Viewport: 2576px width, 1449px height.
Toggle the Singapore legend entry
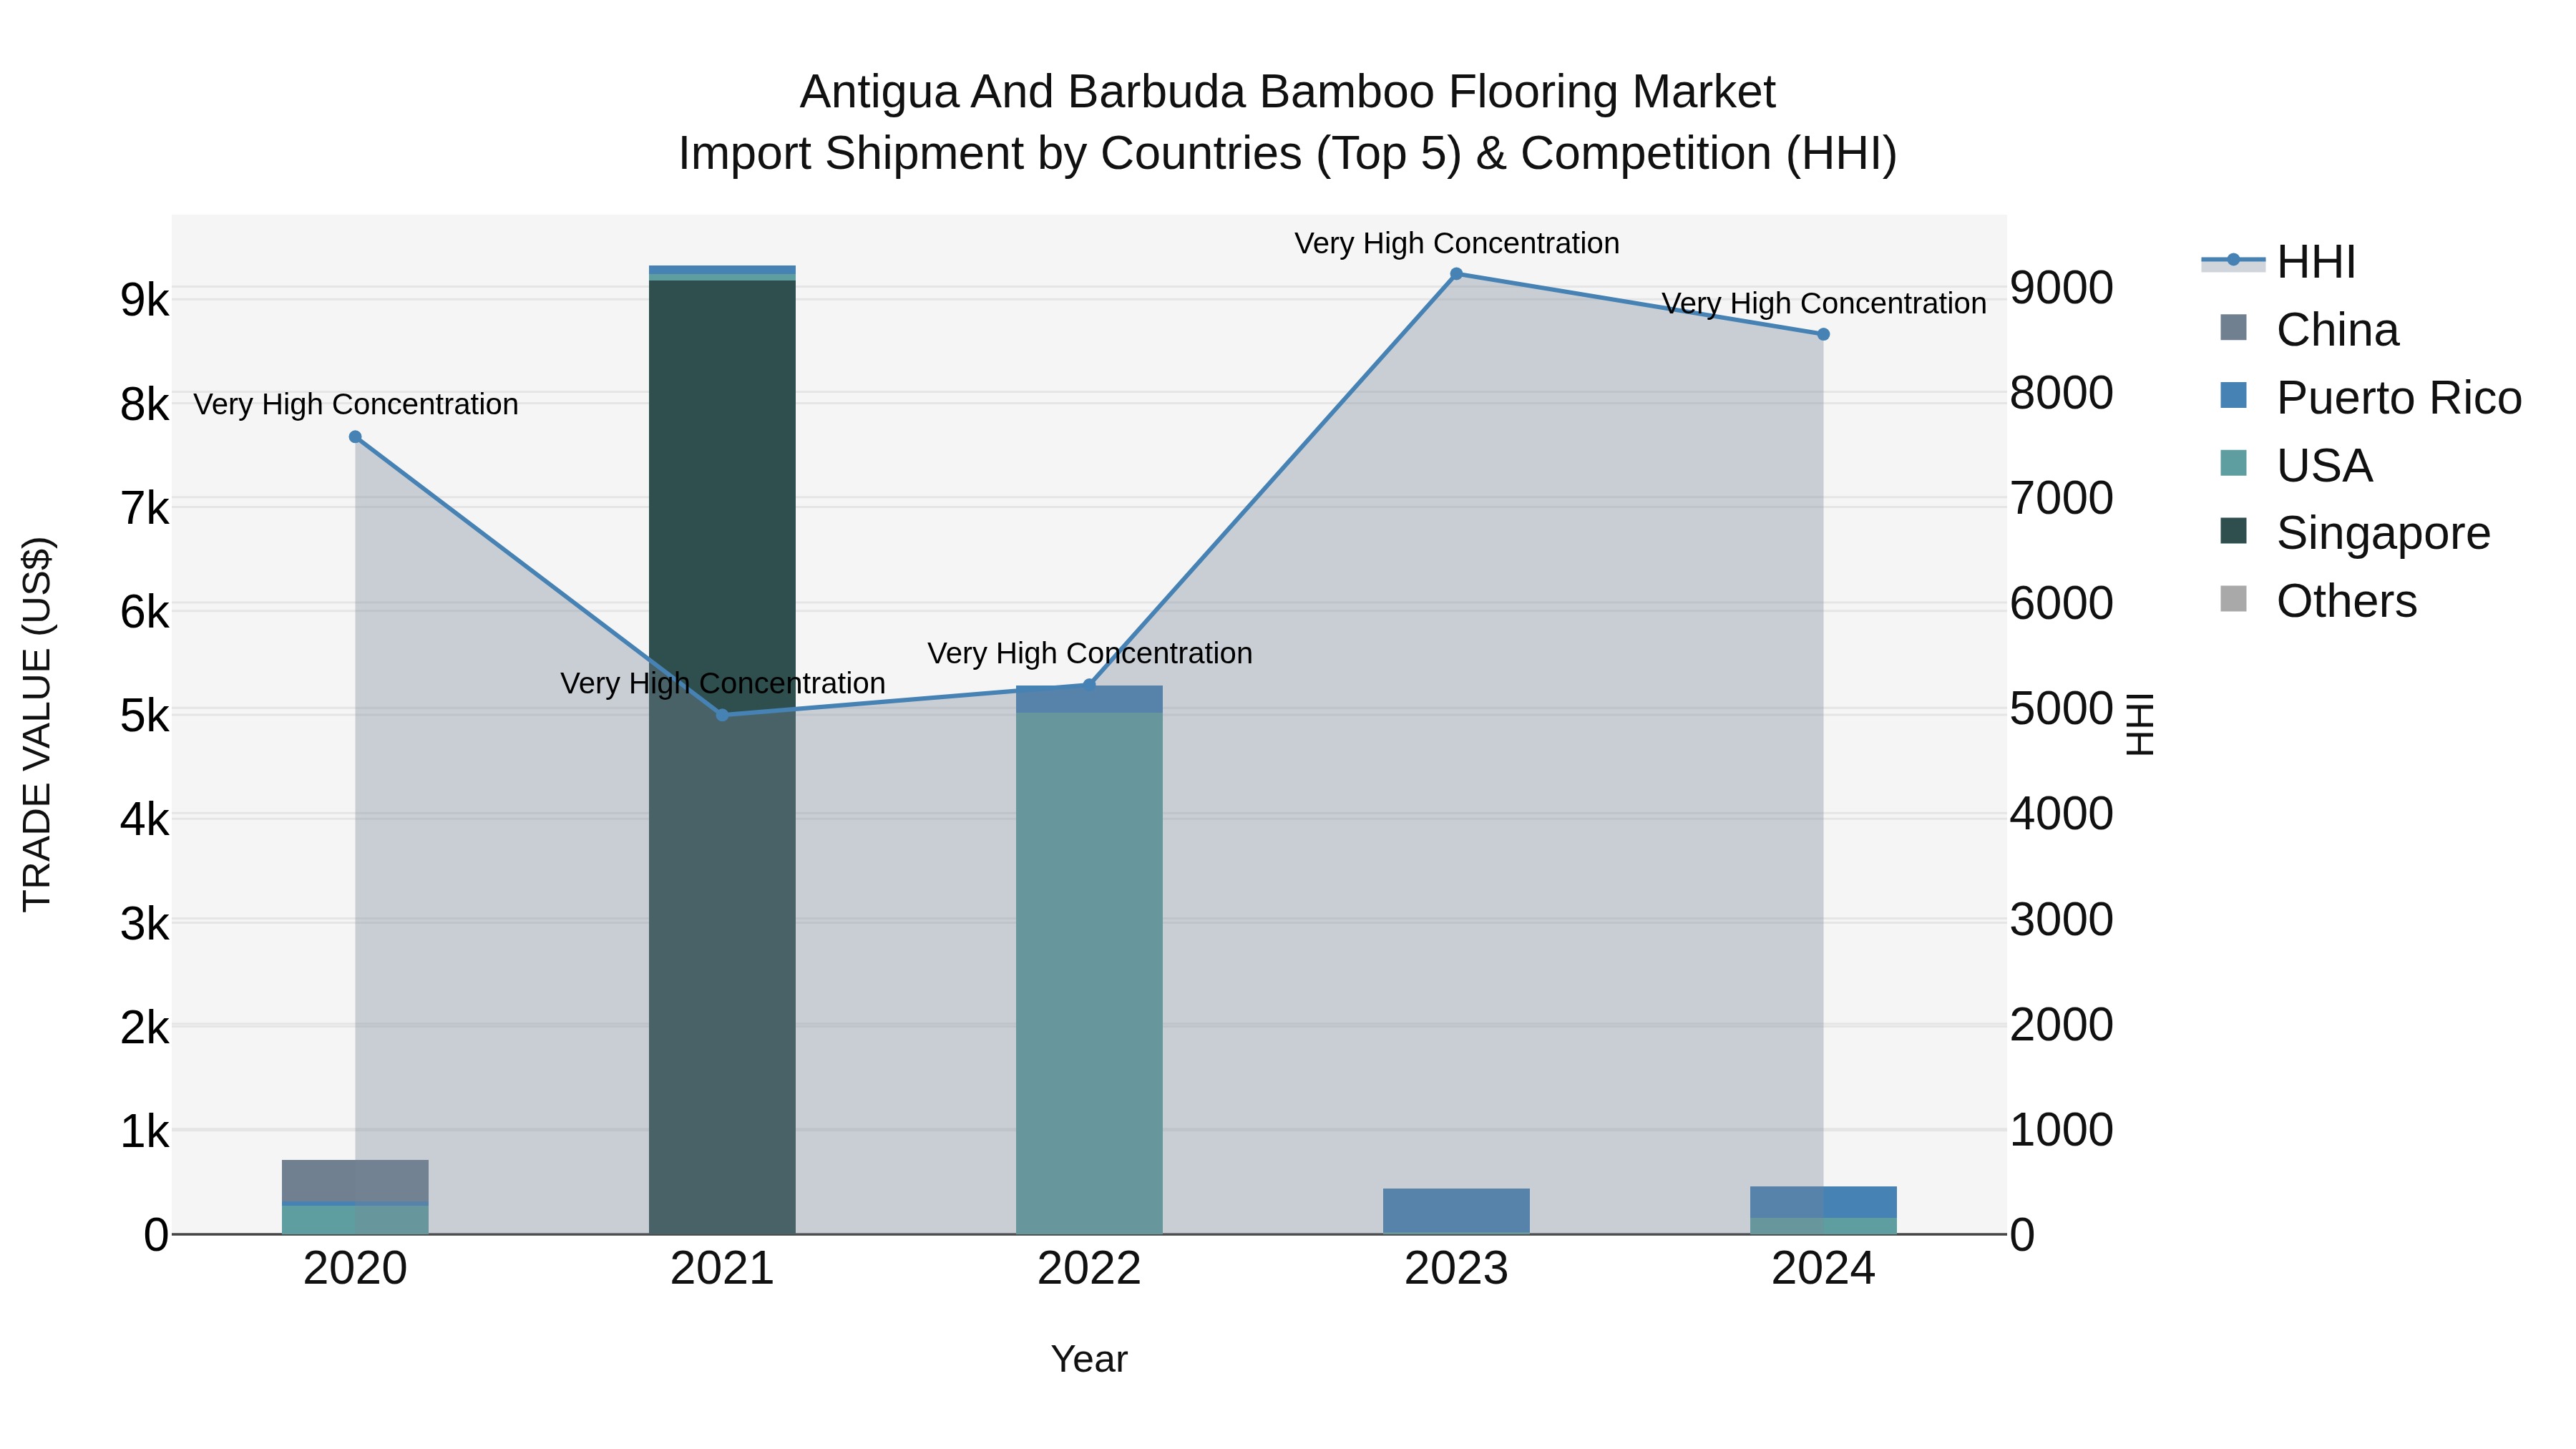coord(2355,533)
